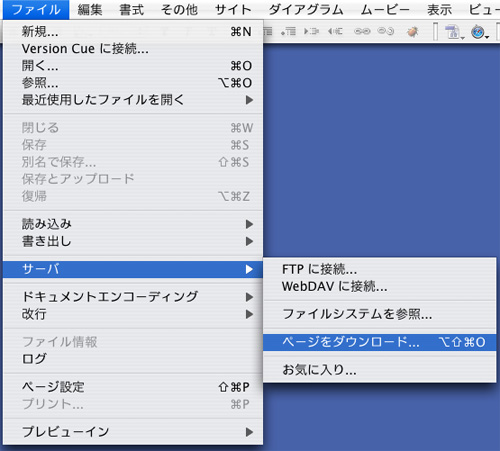
Task: Open the ダイアグラム menu
Action: 306,10
